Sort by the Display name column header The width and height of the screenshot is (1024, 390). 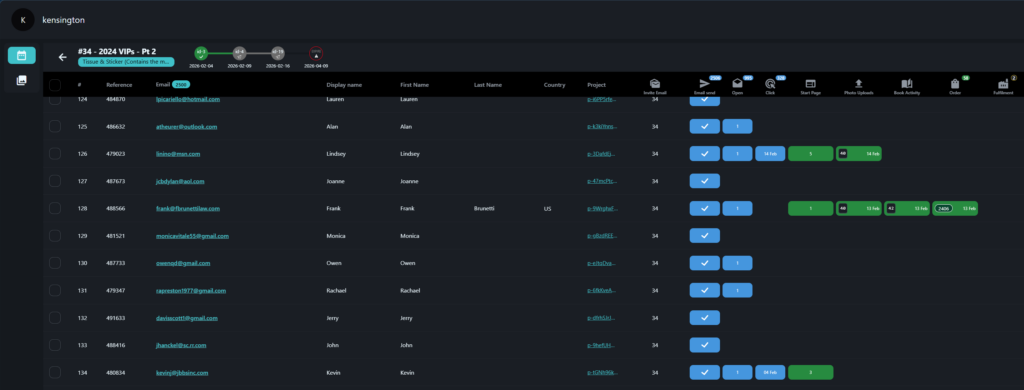click(344, 85)
